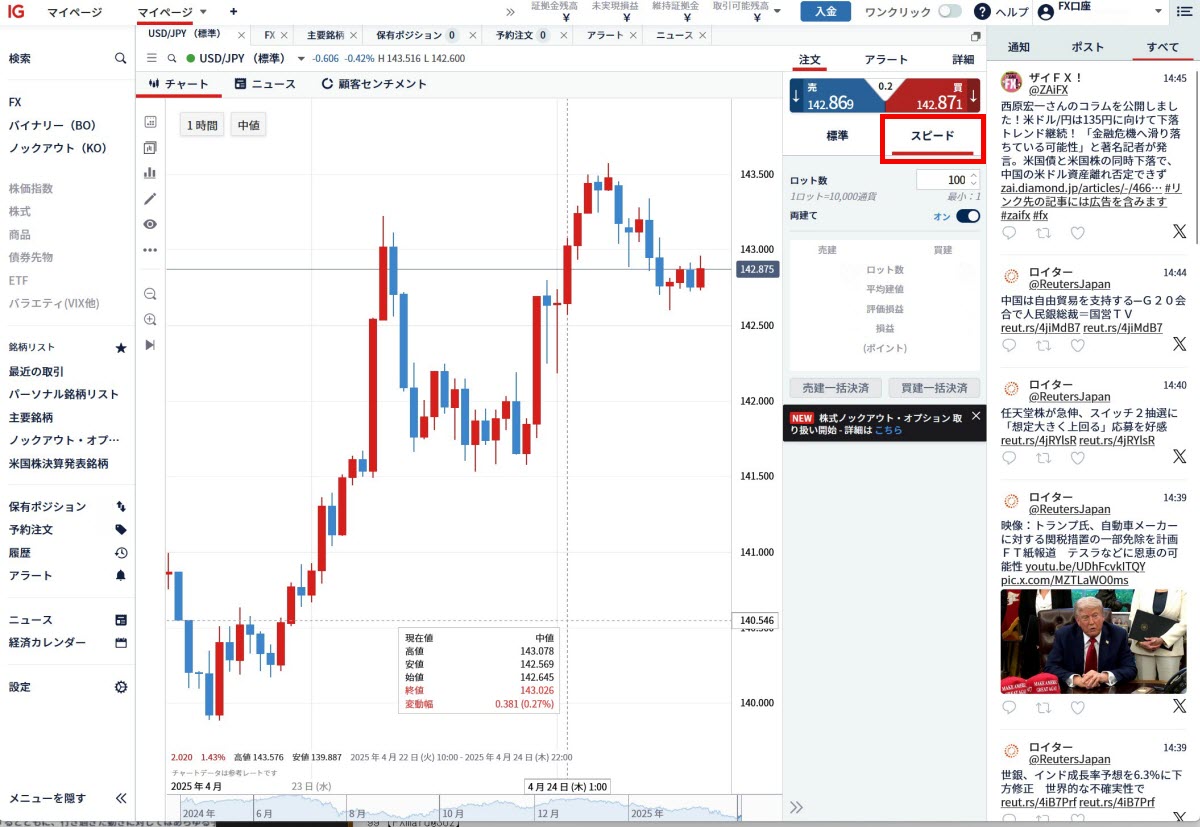Image resolution: width=1200 pixels, height=827 pixels.
Task: Click the bell icon for アラート in sidebar
Action: click(x=121, y=576)
